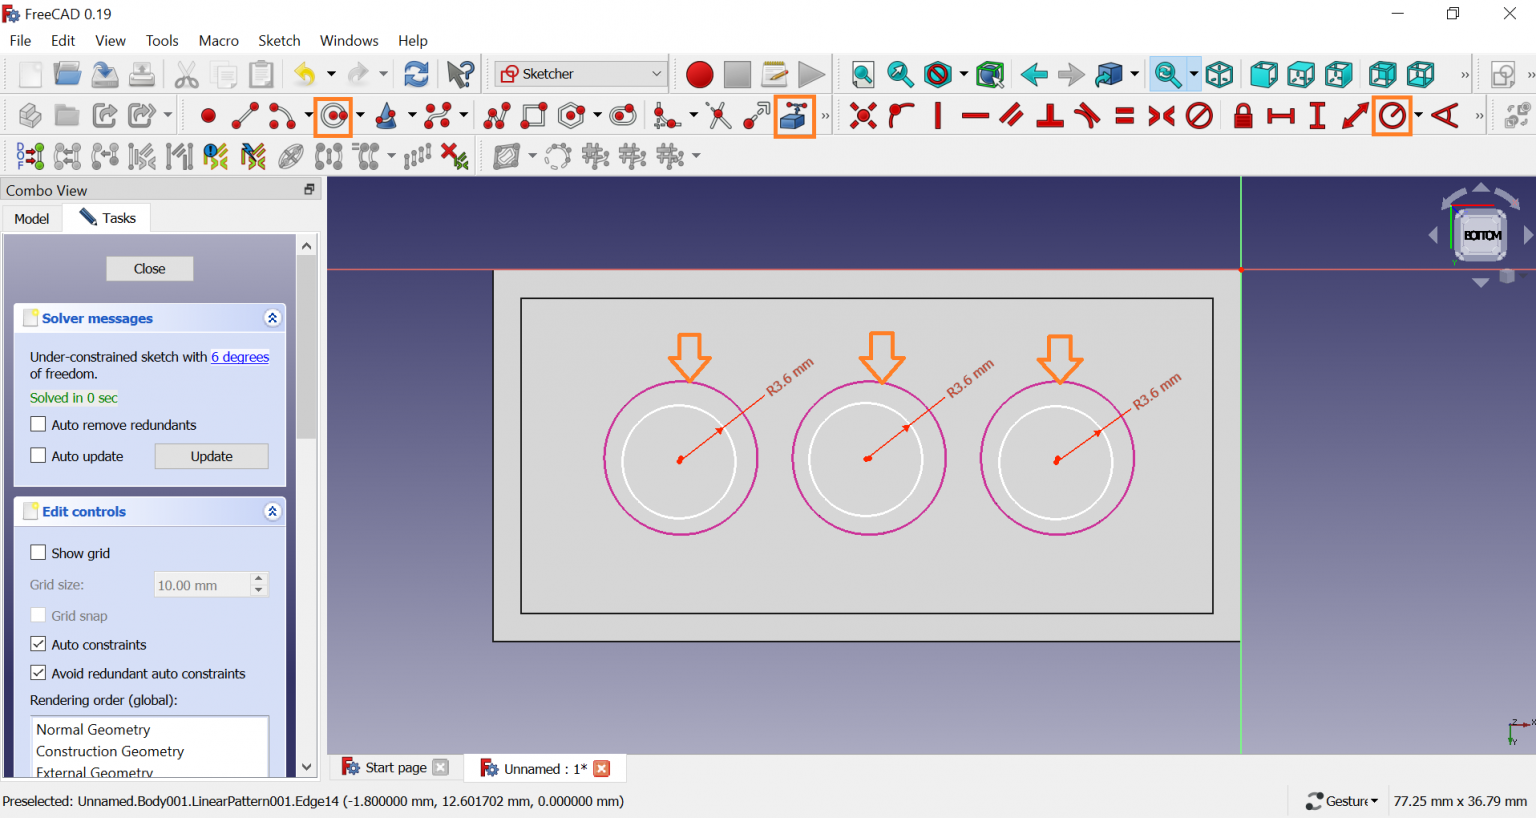The width and height of the screenshot is (1536, 818).
Task: Check the Auto remove redundants option
Action: coord(39,425)
